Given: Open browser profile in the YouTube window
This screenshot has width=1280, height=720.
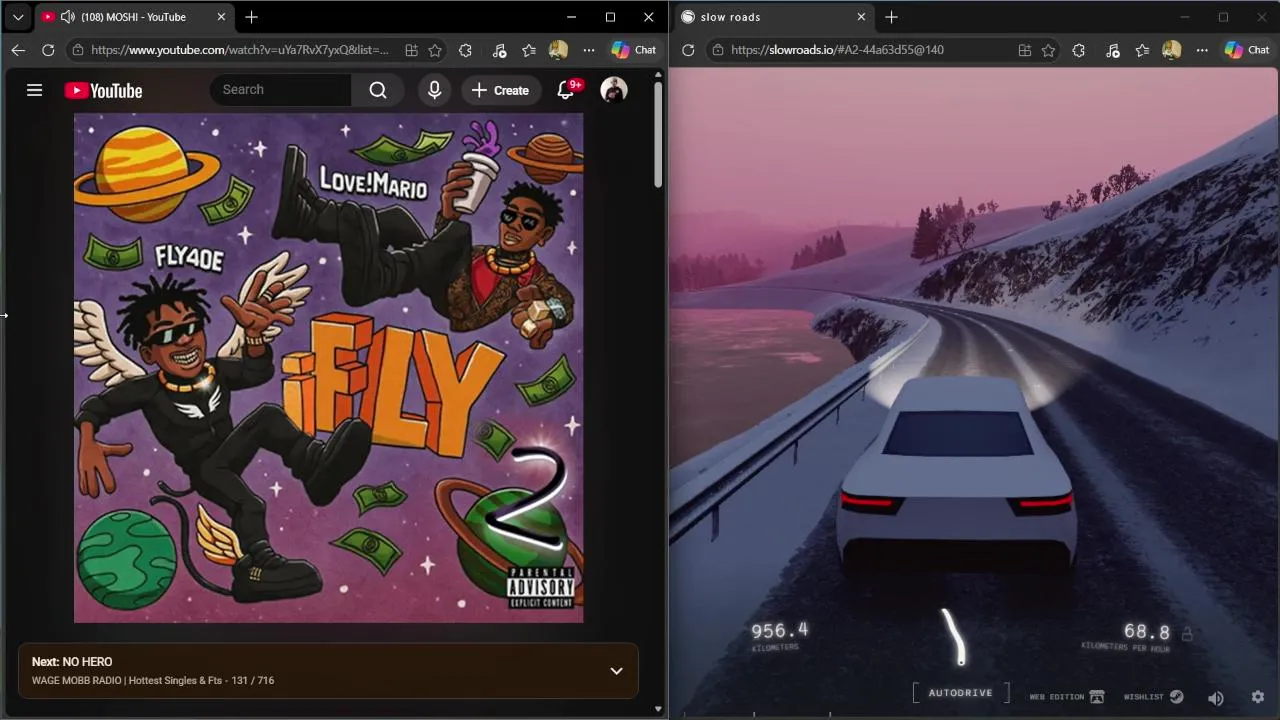Looking at the screenshot, I should point(559,50).
